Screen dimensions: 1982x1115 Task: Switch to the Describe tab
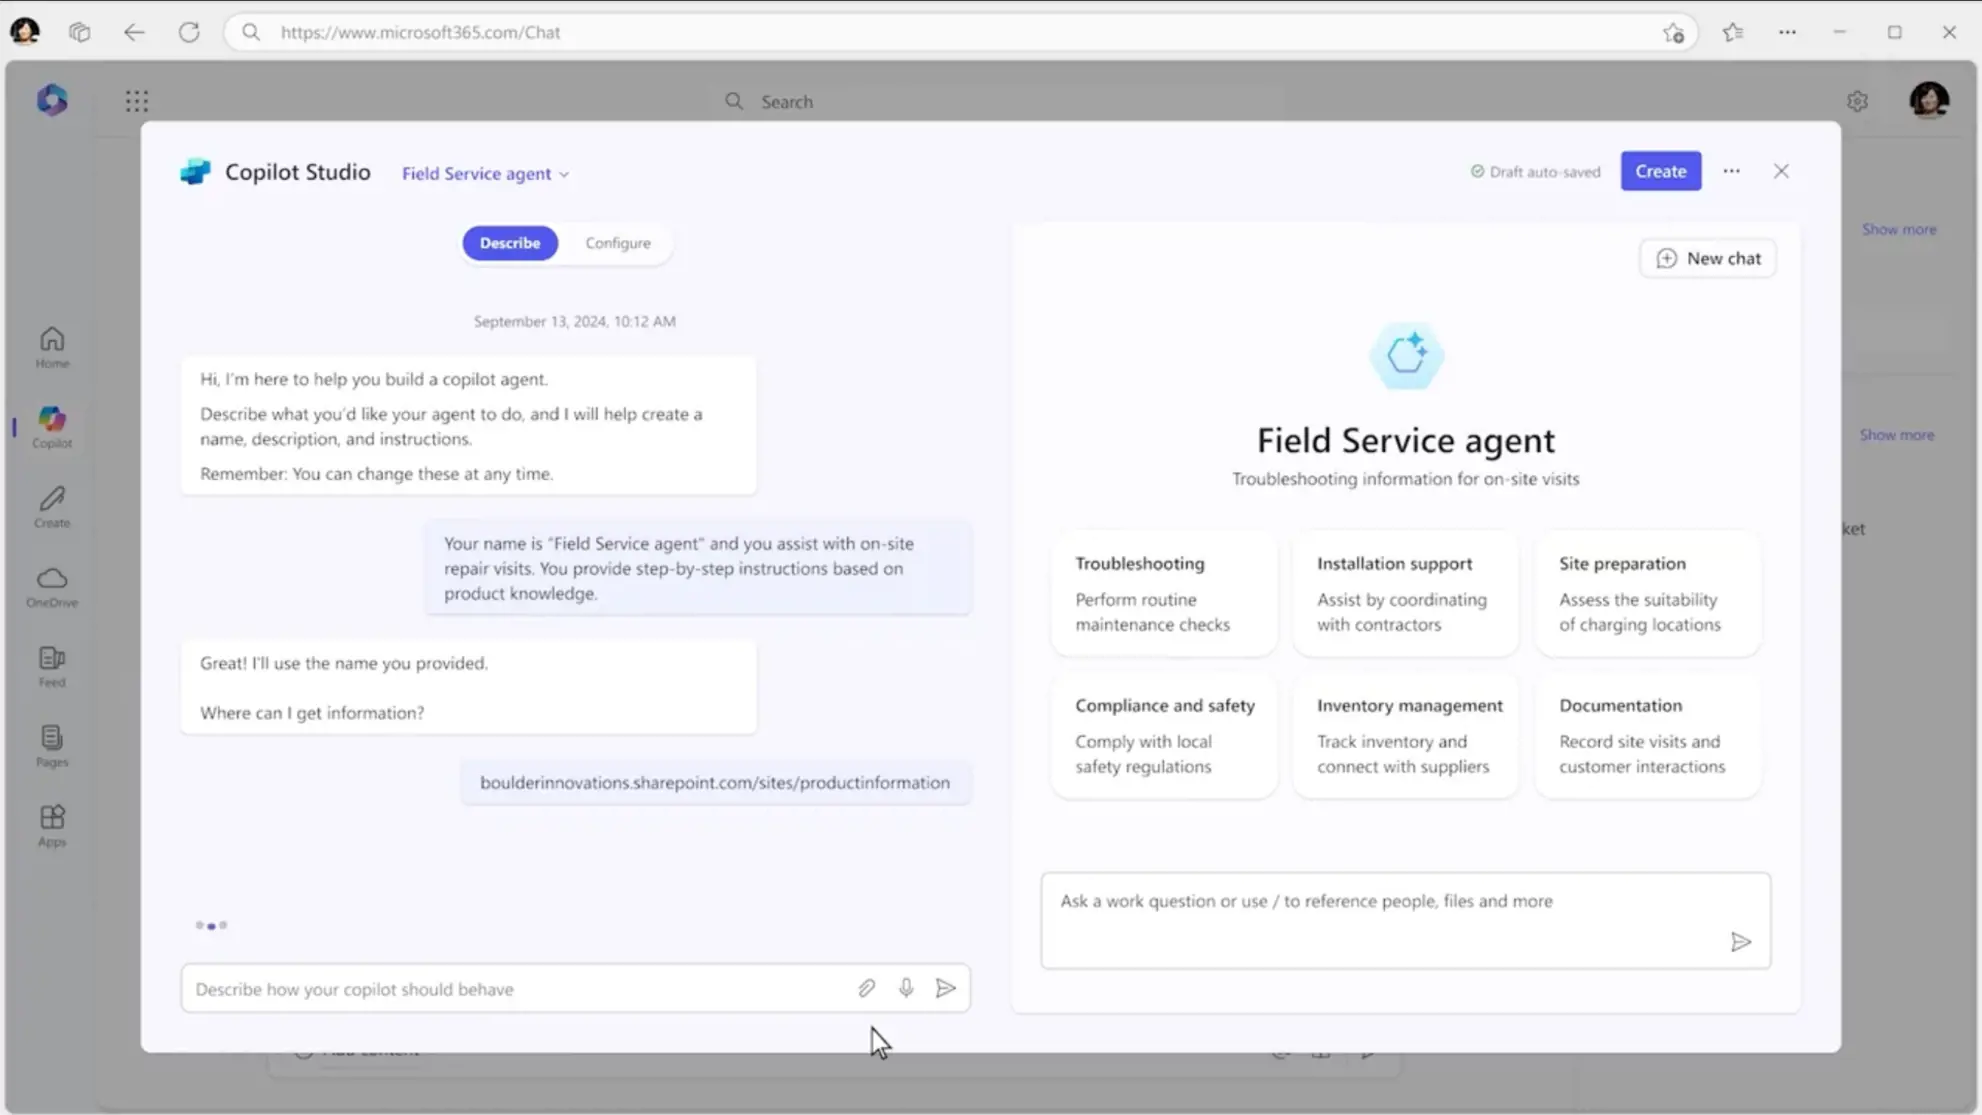pos(510,243)
